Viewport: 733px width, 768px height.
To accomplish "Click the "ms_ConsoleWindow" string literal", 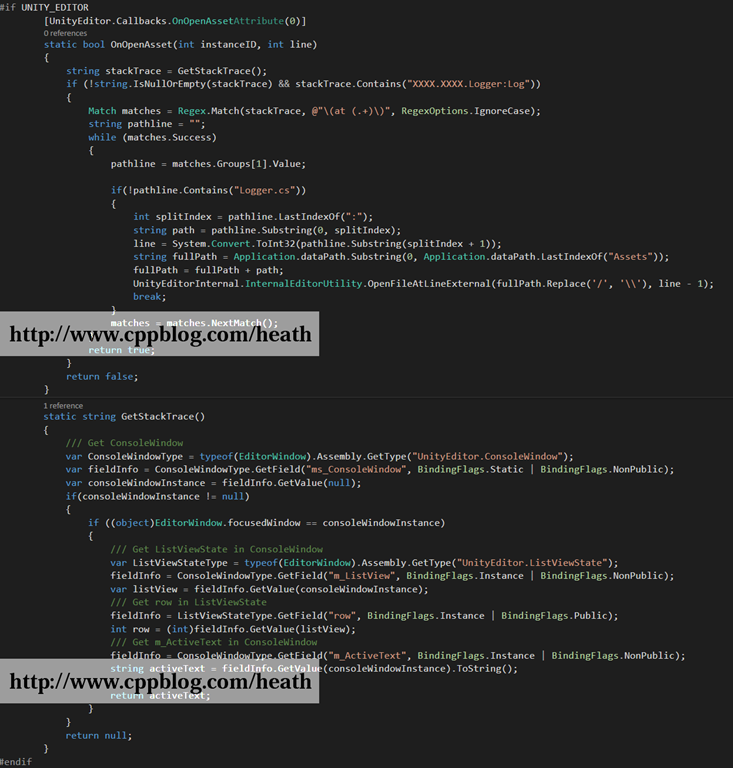I will click(x=356, y=469).
